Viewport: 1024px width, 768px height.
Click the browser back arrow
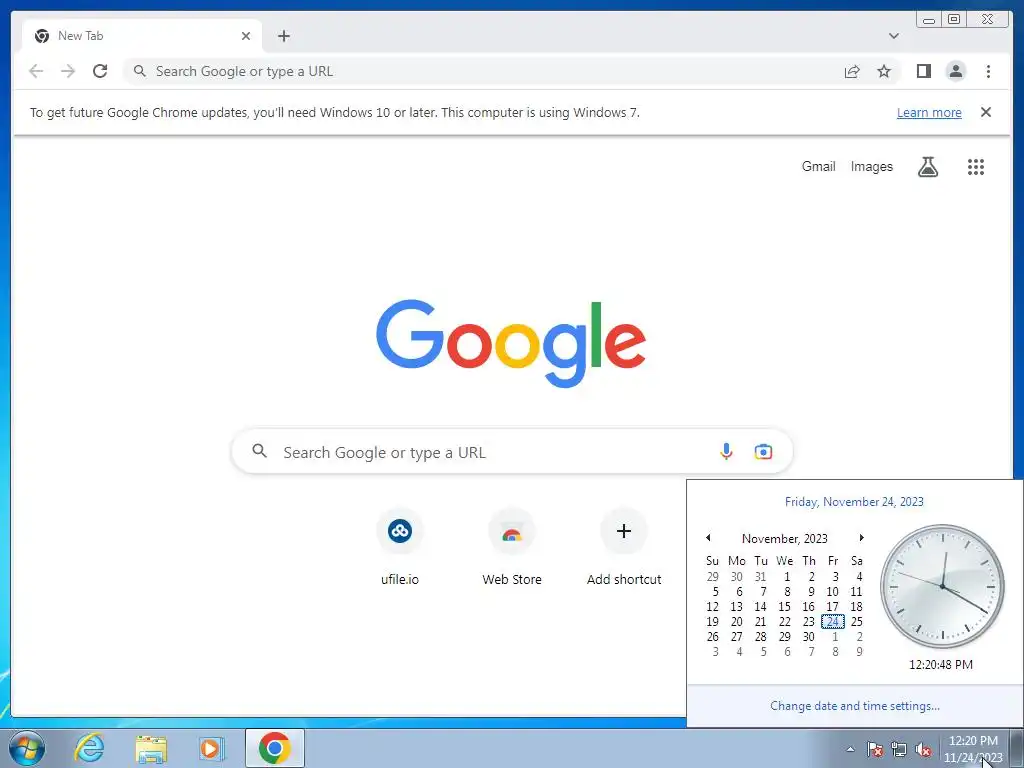(x=36, y=71)
